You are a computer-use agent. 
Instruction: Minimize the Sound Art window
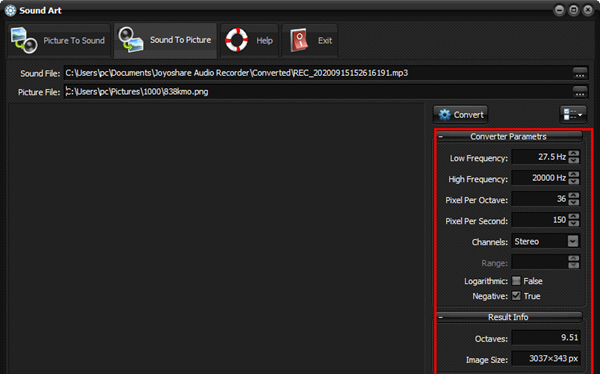click(559, 10)
